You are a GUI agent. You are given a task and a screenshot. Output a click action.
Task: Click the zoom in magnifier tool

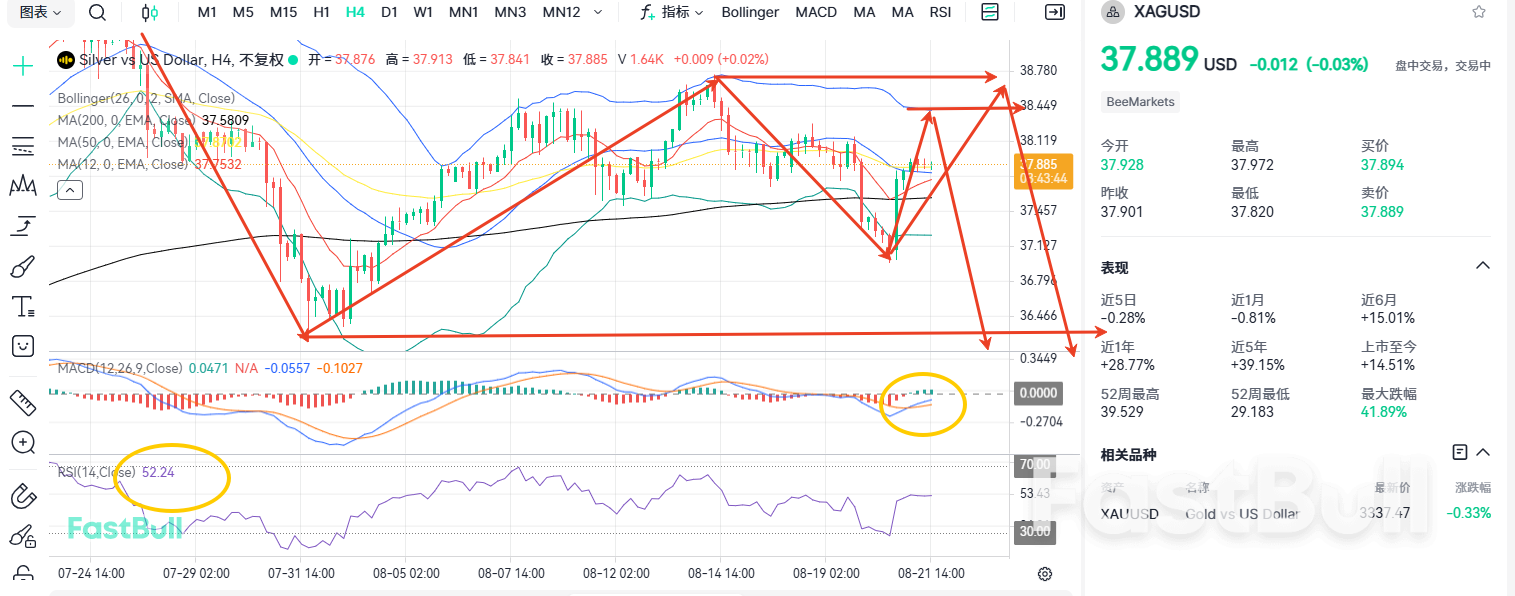click(22, 442)
